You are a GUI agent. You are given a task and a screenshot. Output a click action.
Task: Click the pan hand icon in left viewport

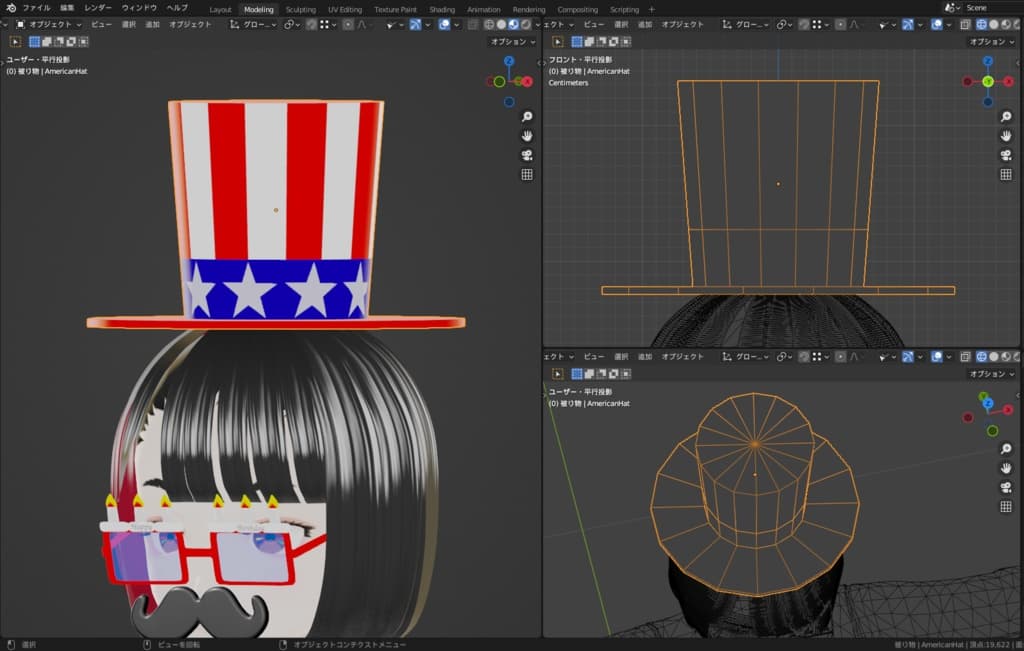(x=527, y=136)
